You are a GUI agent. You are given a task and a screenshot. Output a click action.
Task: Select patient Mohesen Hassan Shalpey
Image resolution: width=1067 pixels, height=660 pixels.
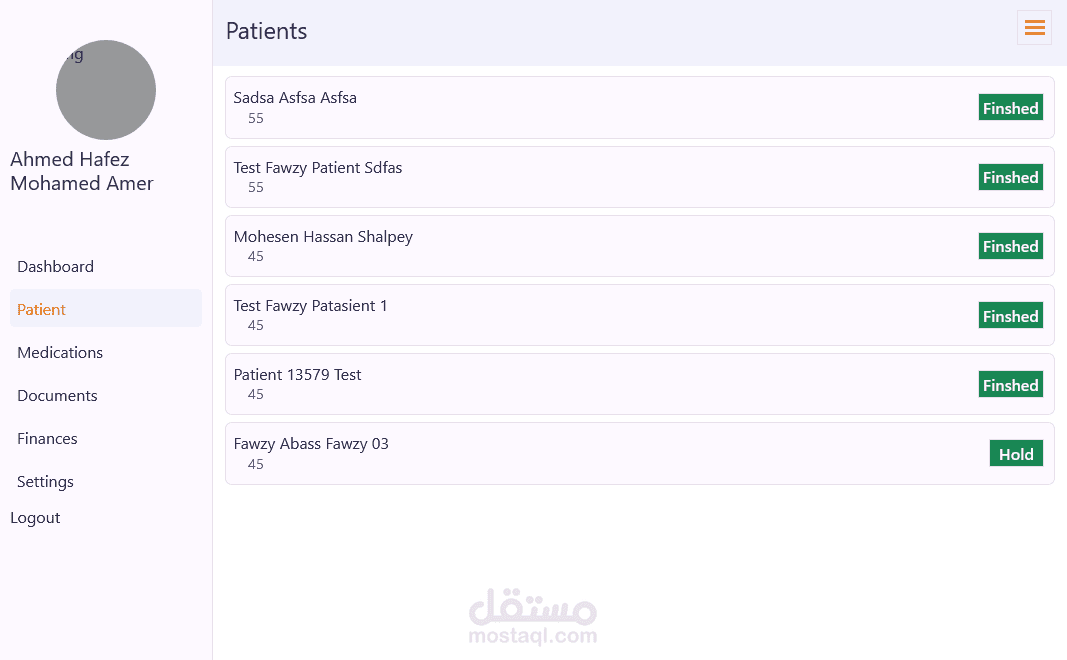click(x=323, y=237)
